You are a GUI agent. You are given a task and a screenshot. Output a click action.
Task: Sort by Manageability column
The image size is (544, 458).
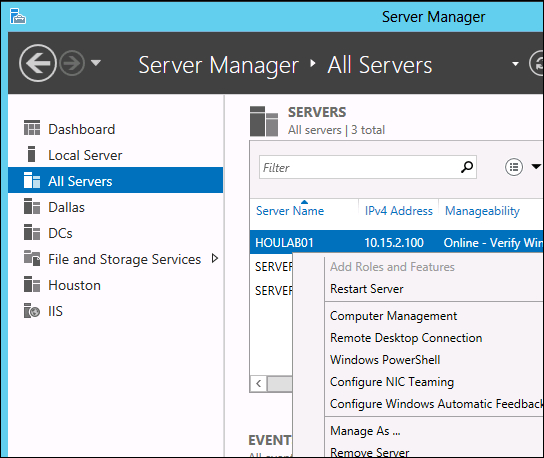pos(482,211)
